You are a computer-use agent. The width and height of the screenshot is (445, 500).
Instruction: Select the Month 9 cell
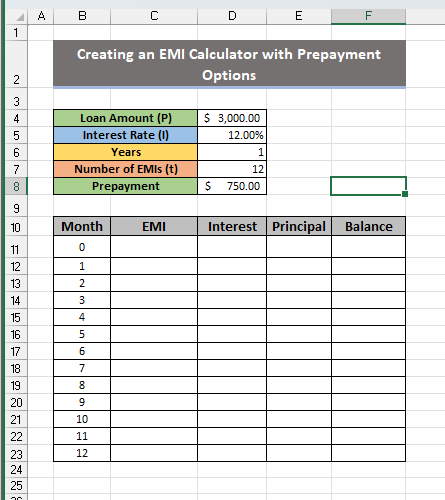(82, 402)
